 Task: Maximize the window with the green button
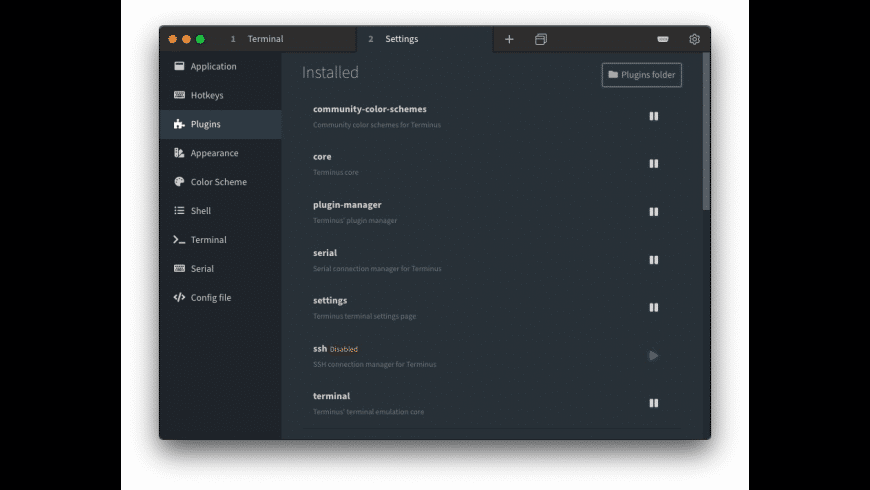point(200,39)
